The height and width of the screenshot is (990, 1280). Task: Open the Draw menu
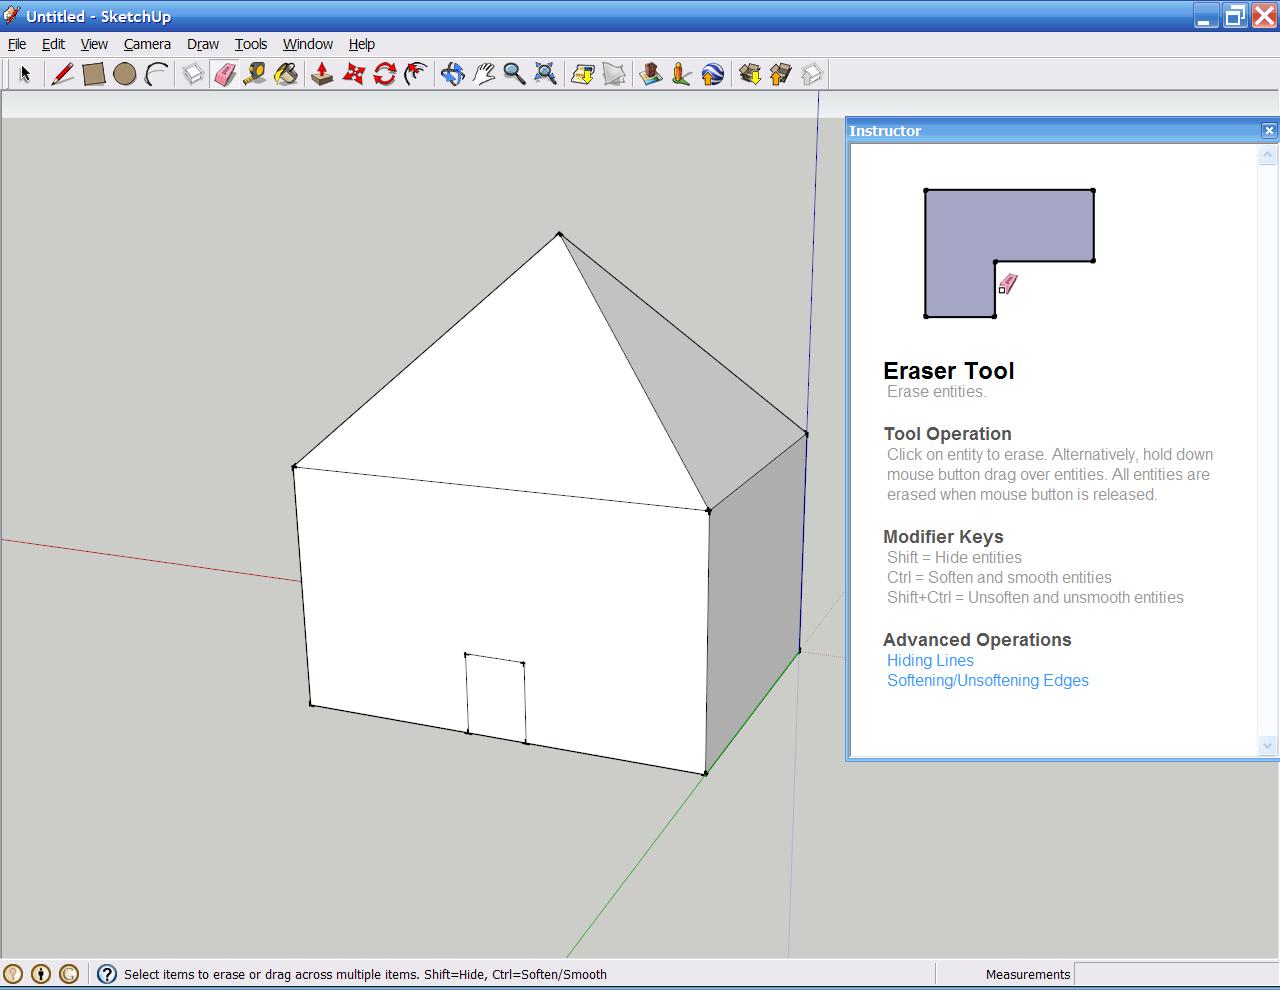203,44
